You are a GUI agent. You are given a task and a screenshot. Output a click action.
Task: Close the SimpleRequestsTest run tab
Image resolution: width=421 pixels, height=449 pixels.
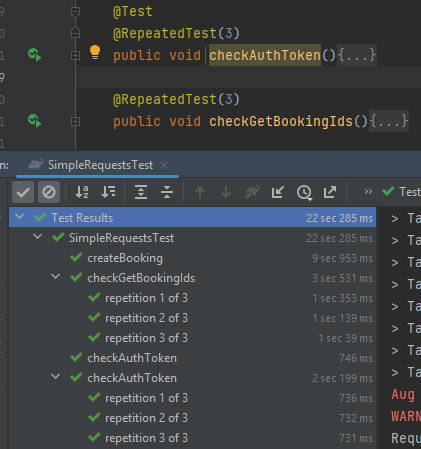coord(164,165)
